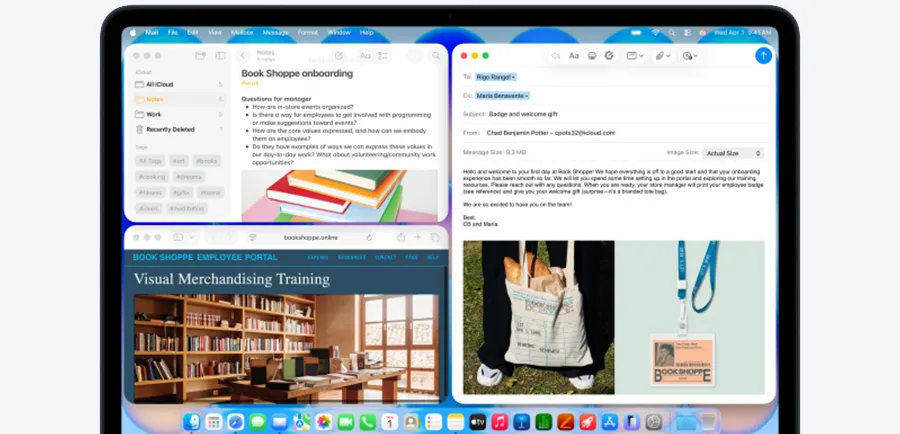
Task: Open the Contact link on employee portal
Action: (385, 257)
